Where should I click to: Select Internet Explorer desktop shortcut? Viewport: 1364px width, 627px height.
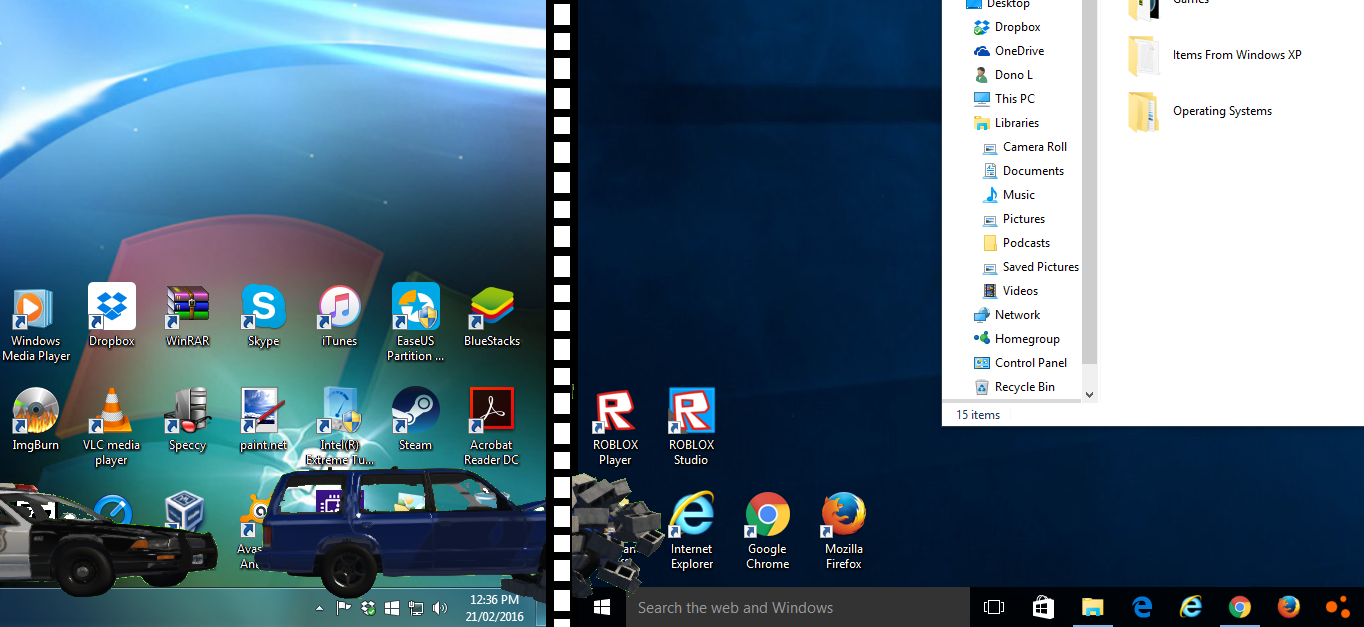coord(691,531)
